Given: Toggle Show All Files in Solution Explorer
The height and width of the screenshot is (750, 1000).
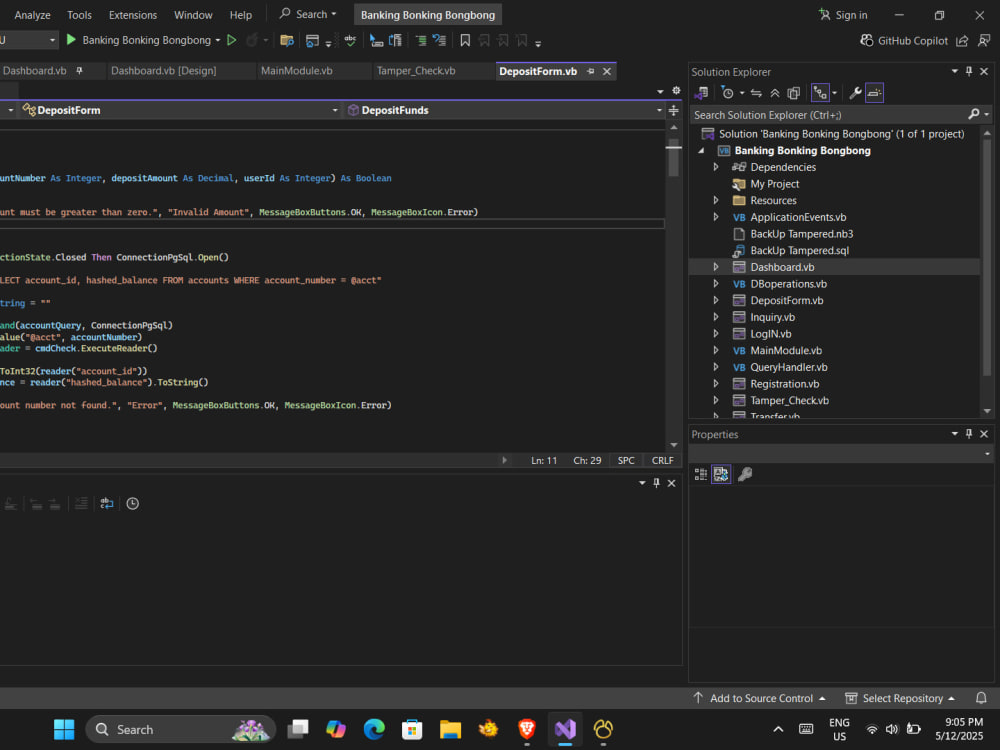Looking at the screenshot, I should pos(793,93).
